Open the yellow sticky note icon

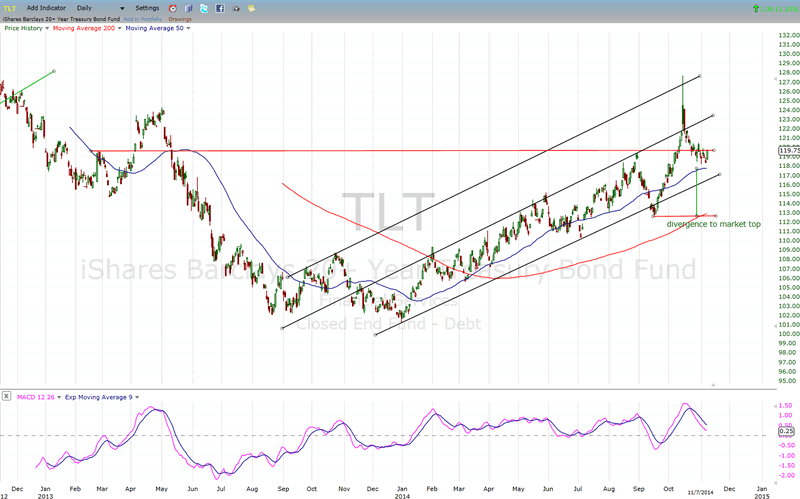pyautogui.click(x=252, y=9)
